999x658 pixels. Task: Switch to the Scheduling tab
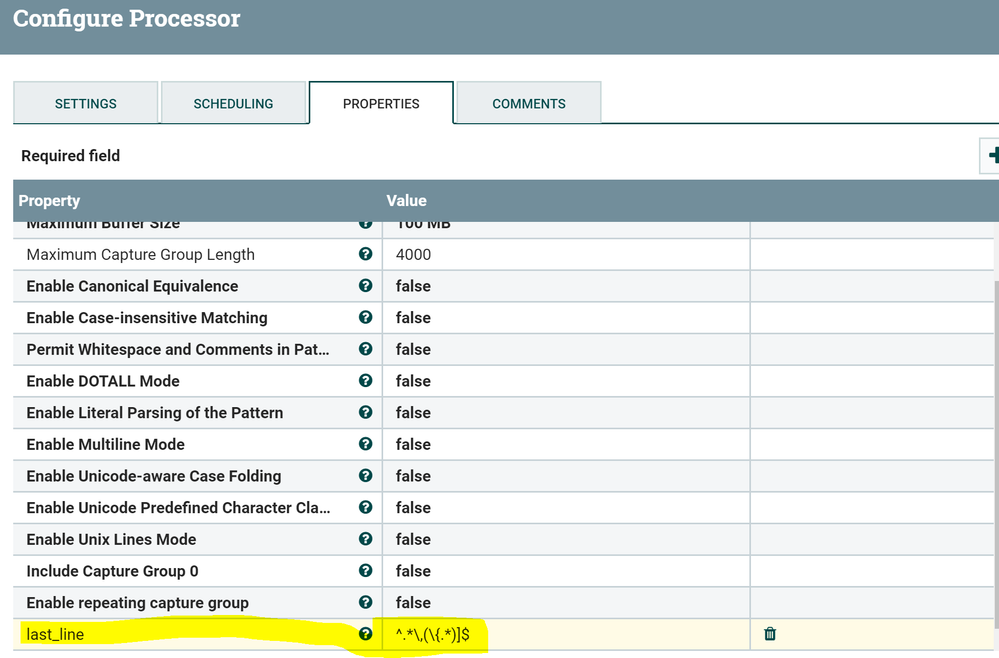(x=233, y=104)
